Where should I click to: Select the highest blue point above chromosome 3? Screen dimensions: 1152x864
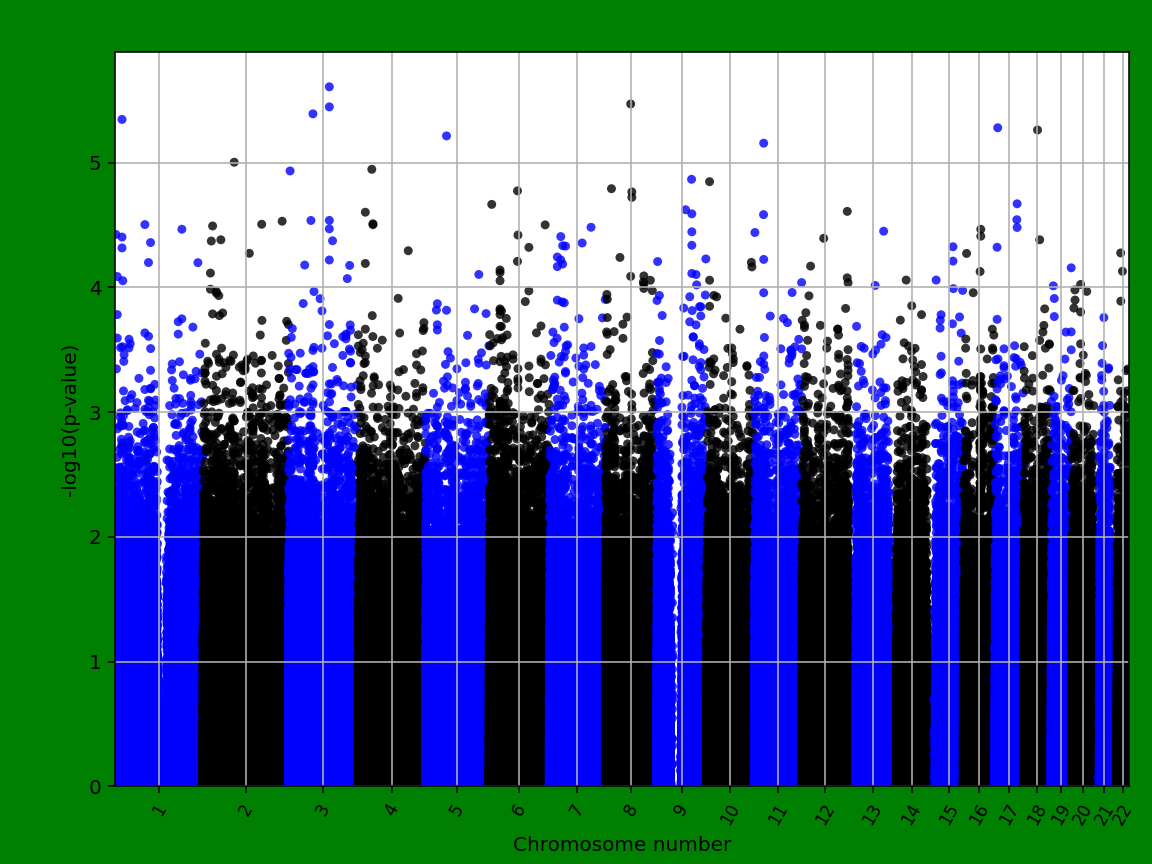click(x=328, y=87)
